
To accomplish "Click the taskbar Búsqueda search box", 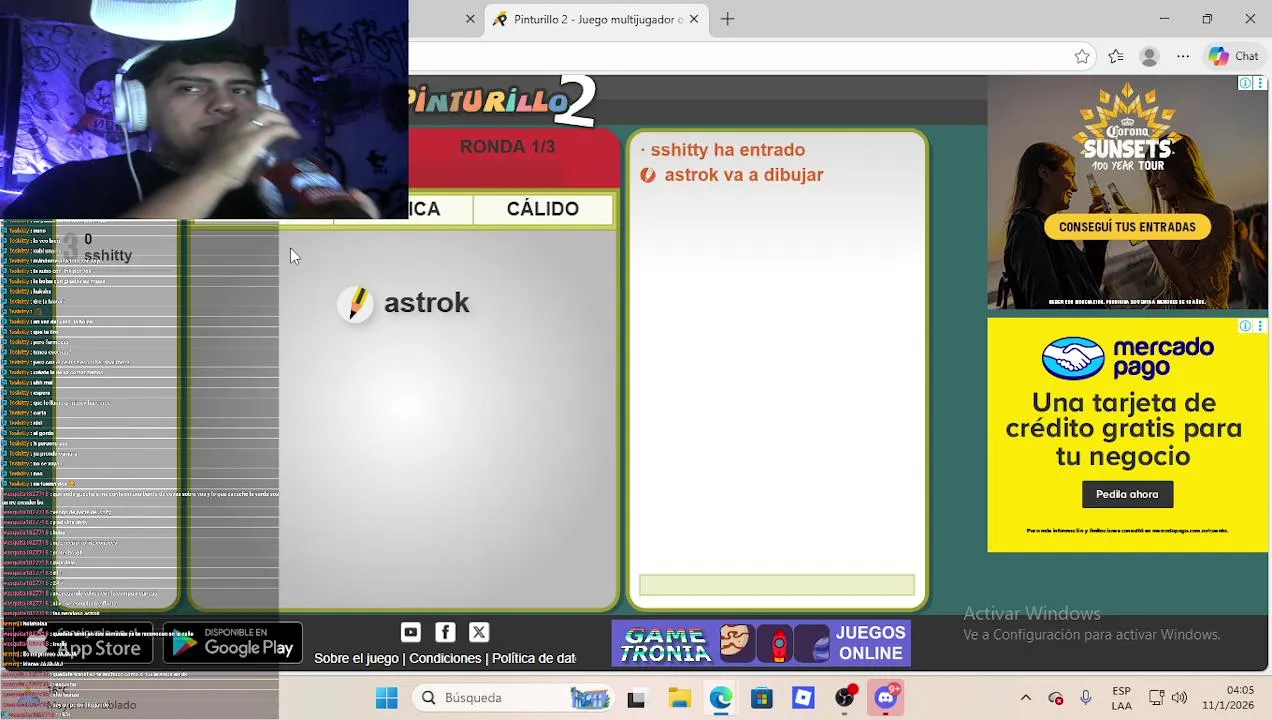I will [x=512, y=698].
